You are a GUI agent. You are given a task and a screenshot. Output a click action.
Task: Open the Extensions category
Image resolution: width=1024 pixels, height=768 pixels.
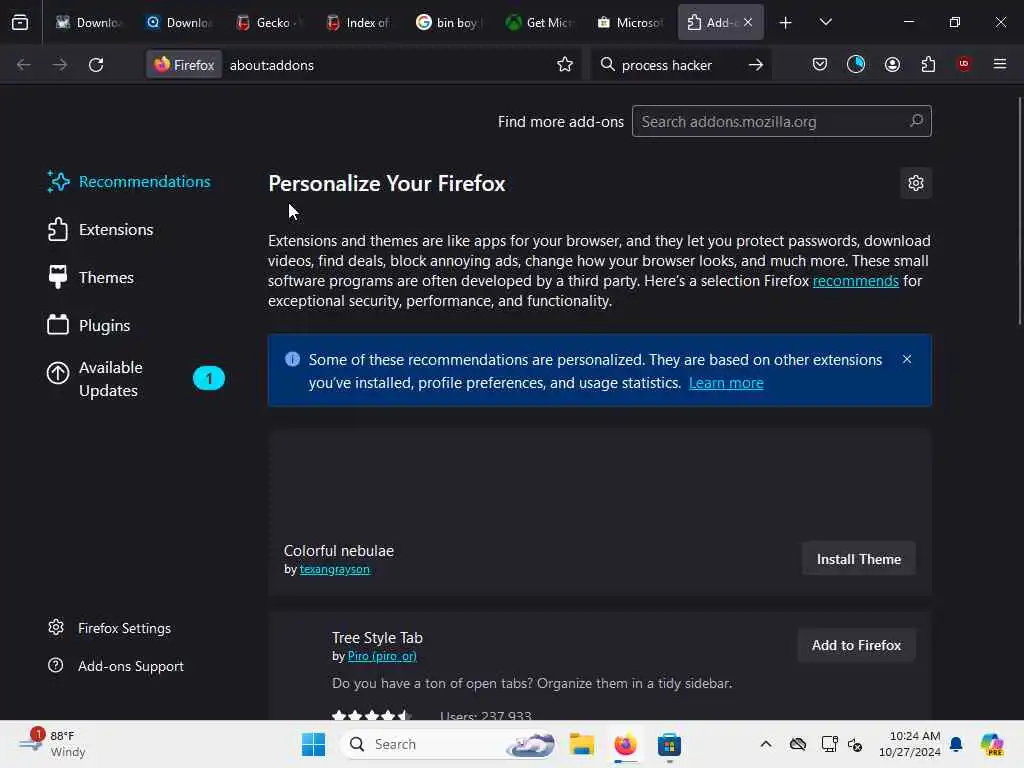101,230
